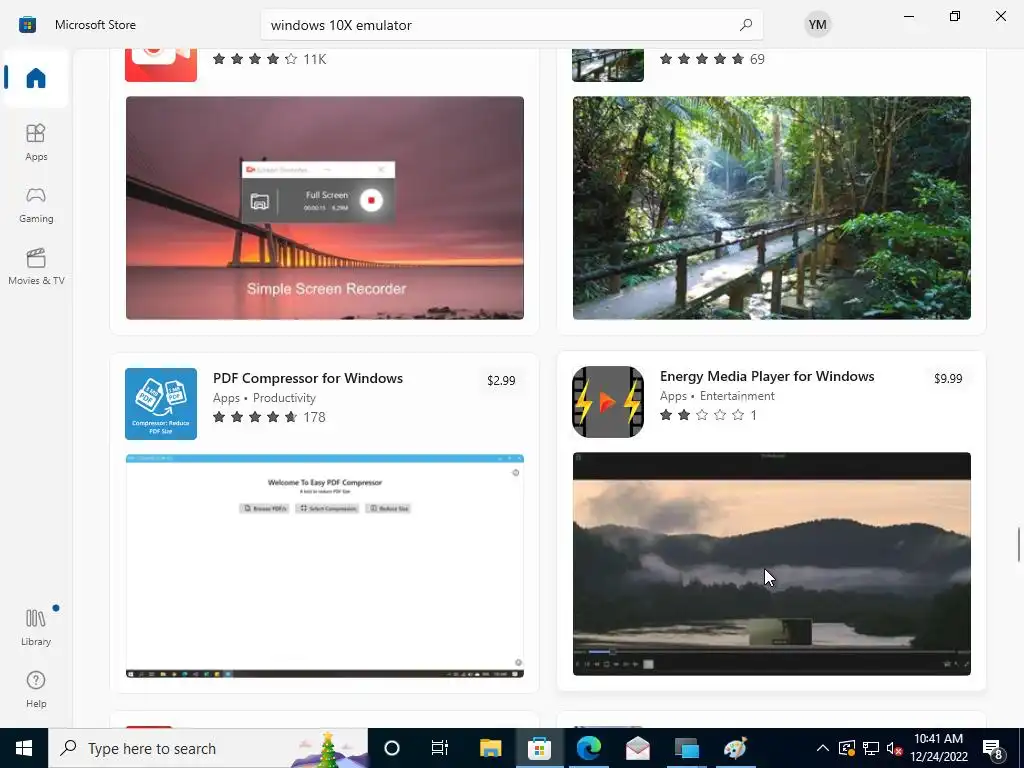The image size is (1024, 768).
Task: Open Task View
Action: pos(440,748)
